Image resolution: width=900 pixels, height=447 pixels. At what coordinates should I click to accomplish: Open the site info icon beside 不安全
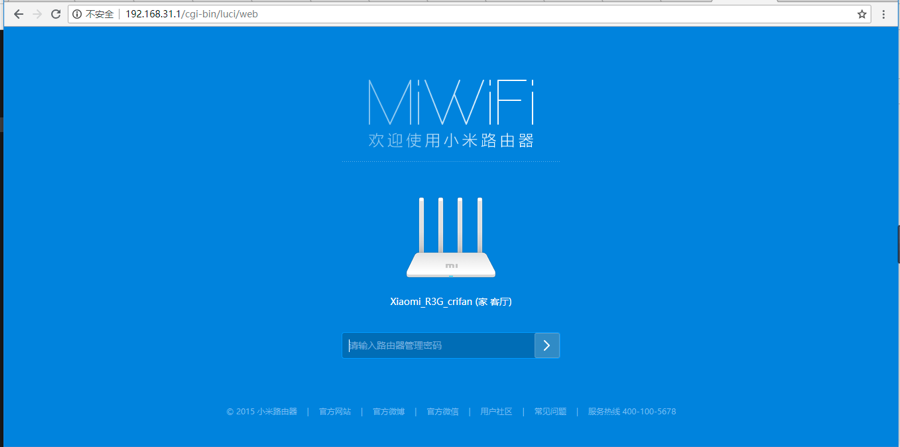[x=77, y=14]
